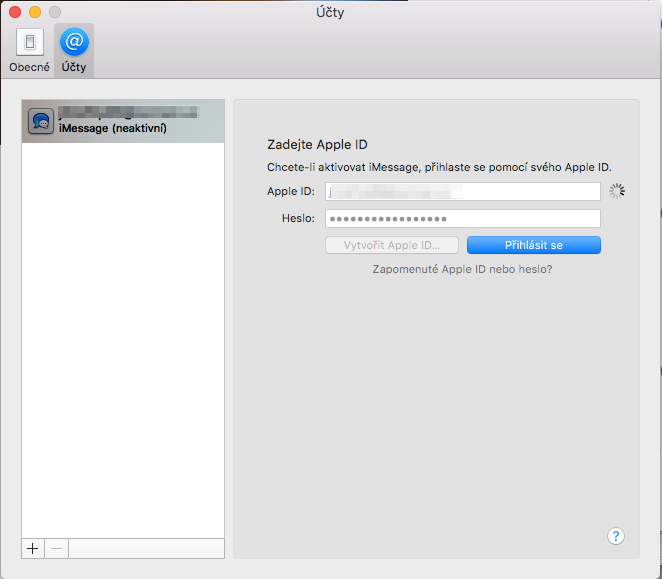Screen dimensions: 662x579
Task: Click the iMessage account bubble icon
Action: (41, 121)
